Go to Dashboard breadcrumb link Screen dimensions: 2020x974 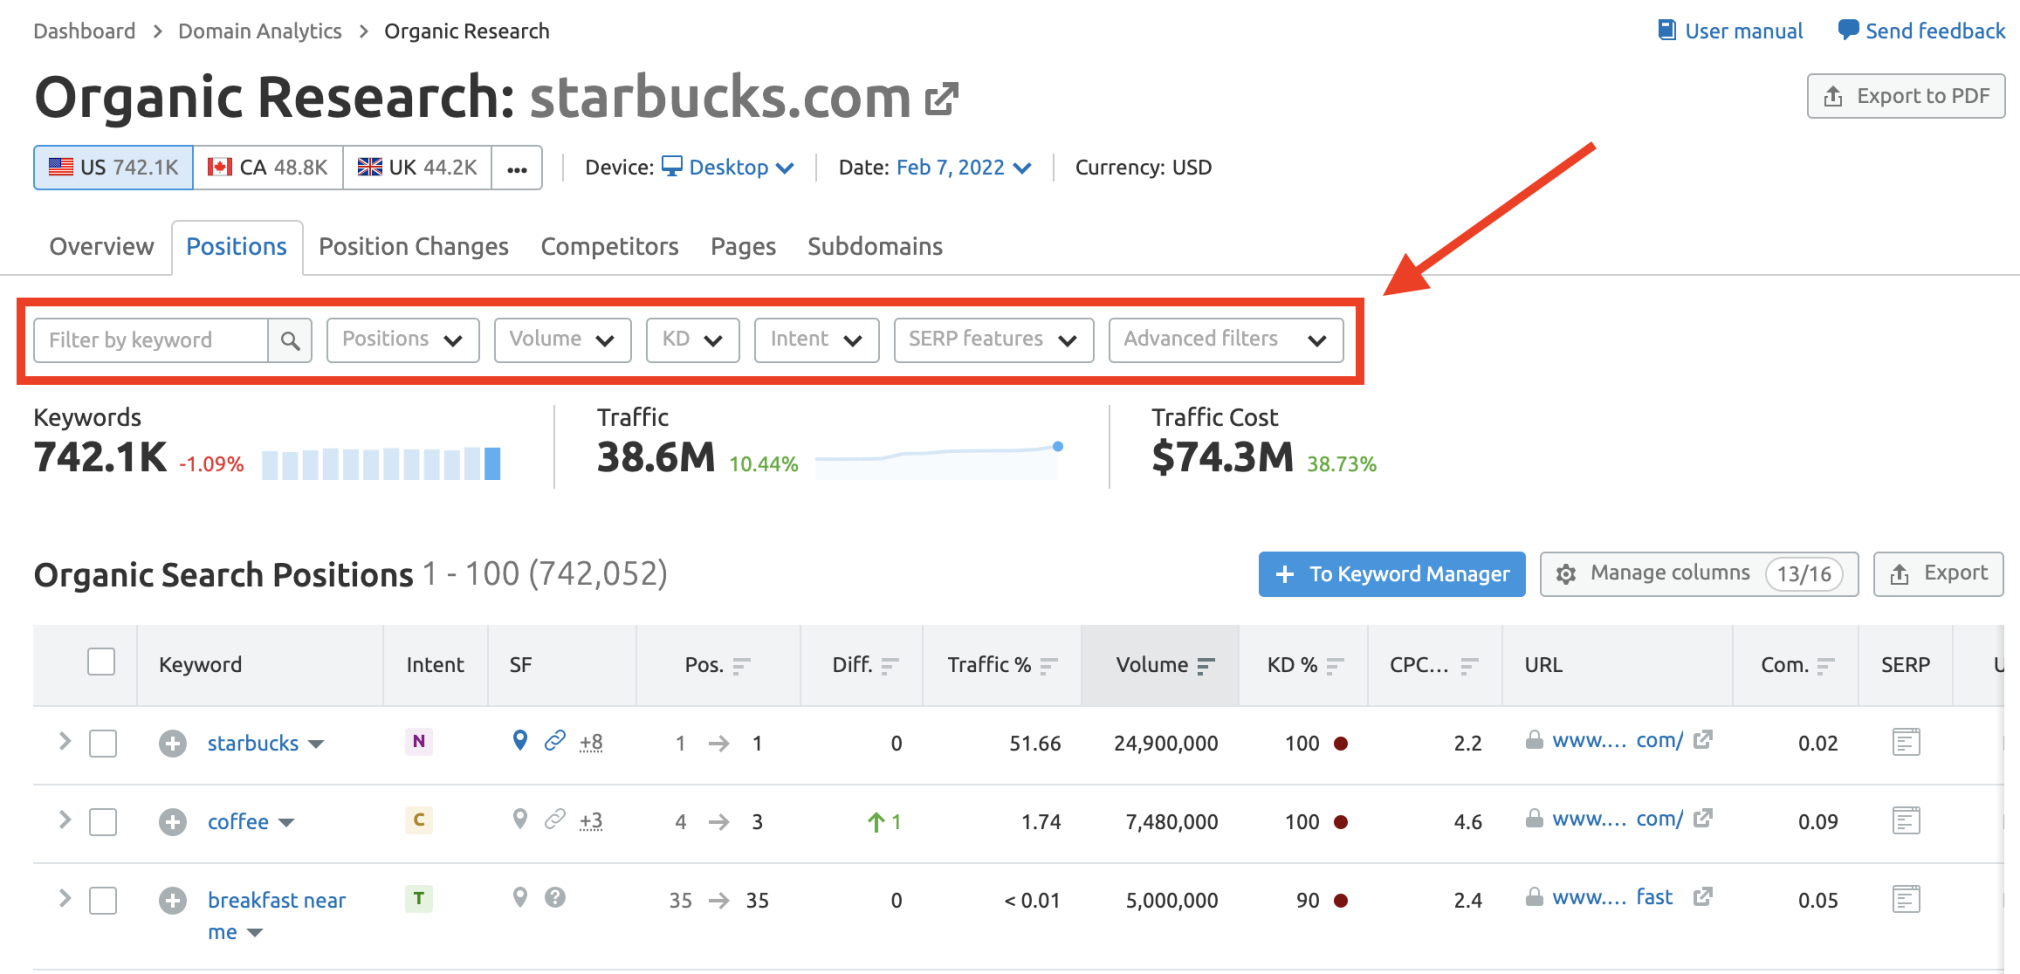[84, 31]
